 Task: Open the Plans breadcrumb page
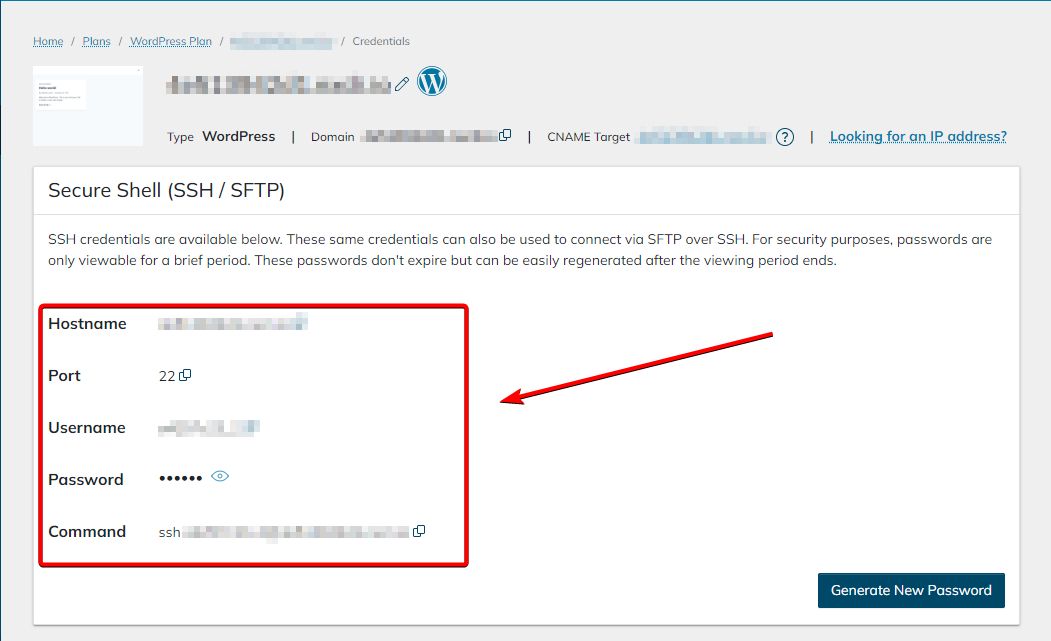[x=96, y=41]
